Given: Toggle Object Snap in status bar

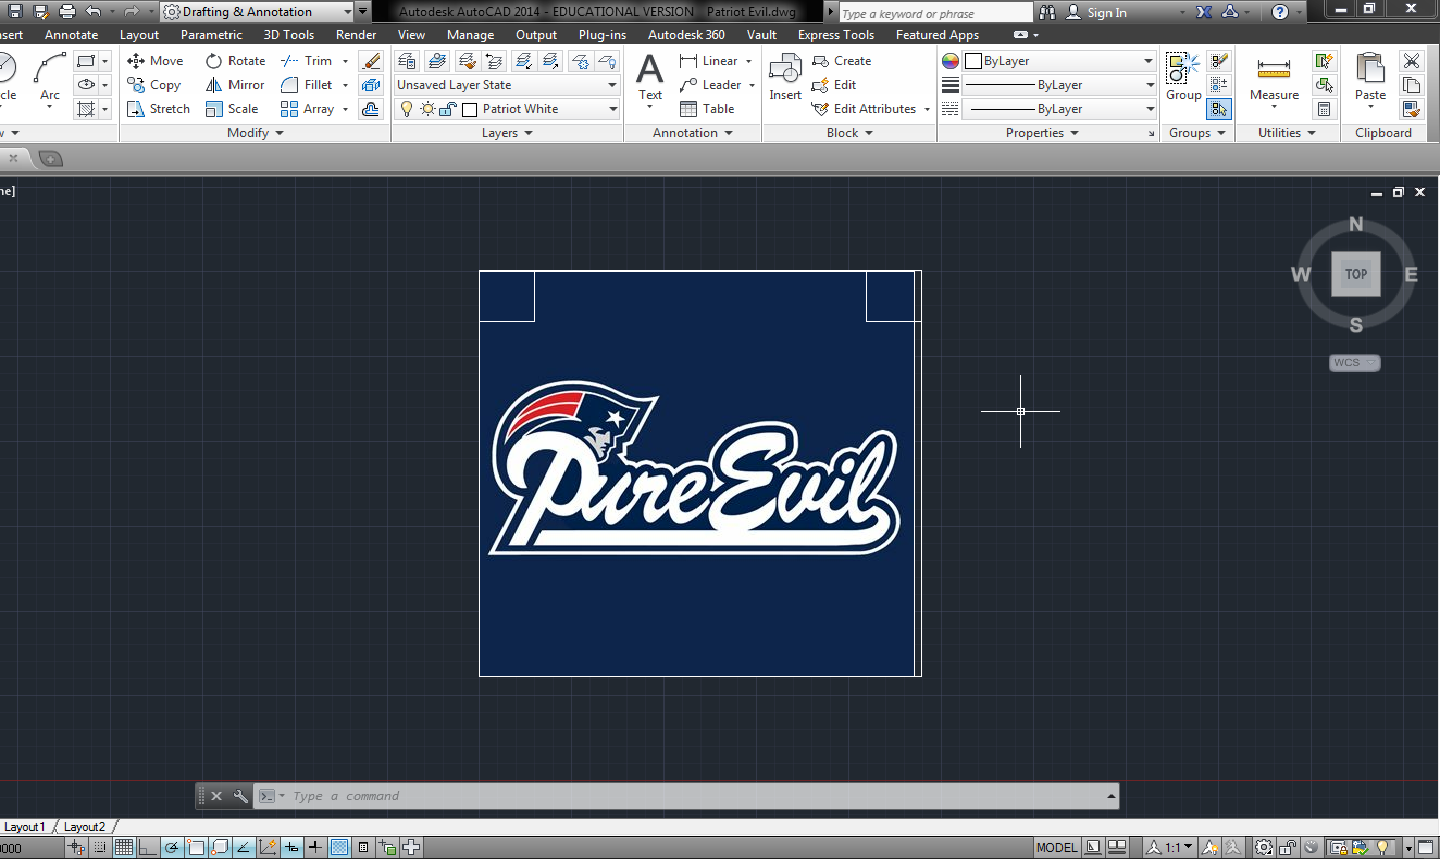Looking at the screenshot, I should [x=196, y=848].
